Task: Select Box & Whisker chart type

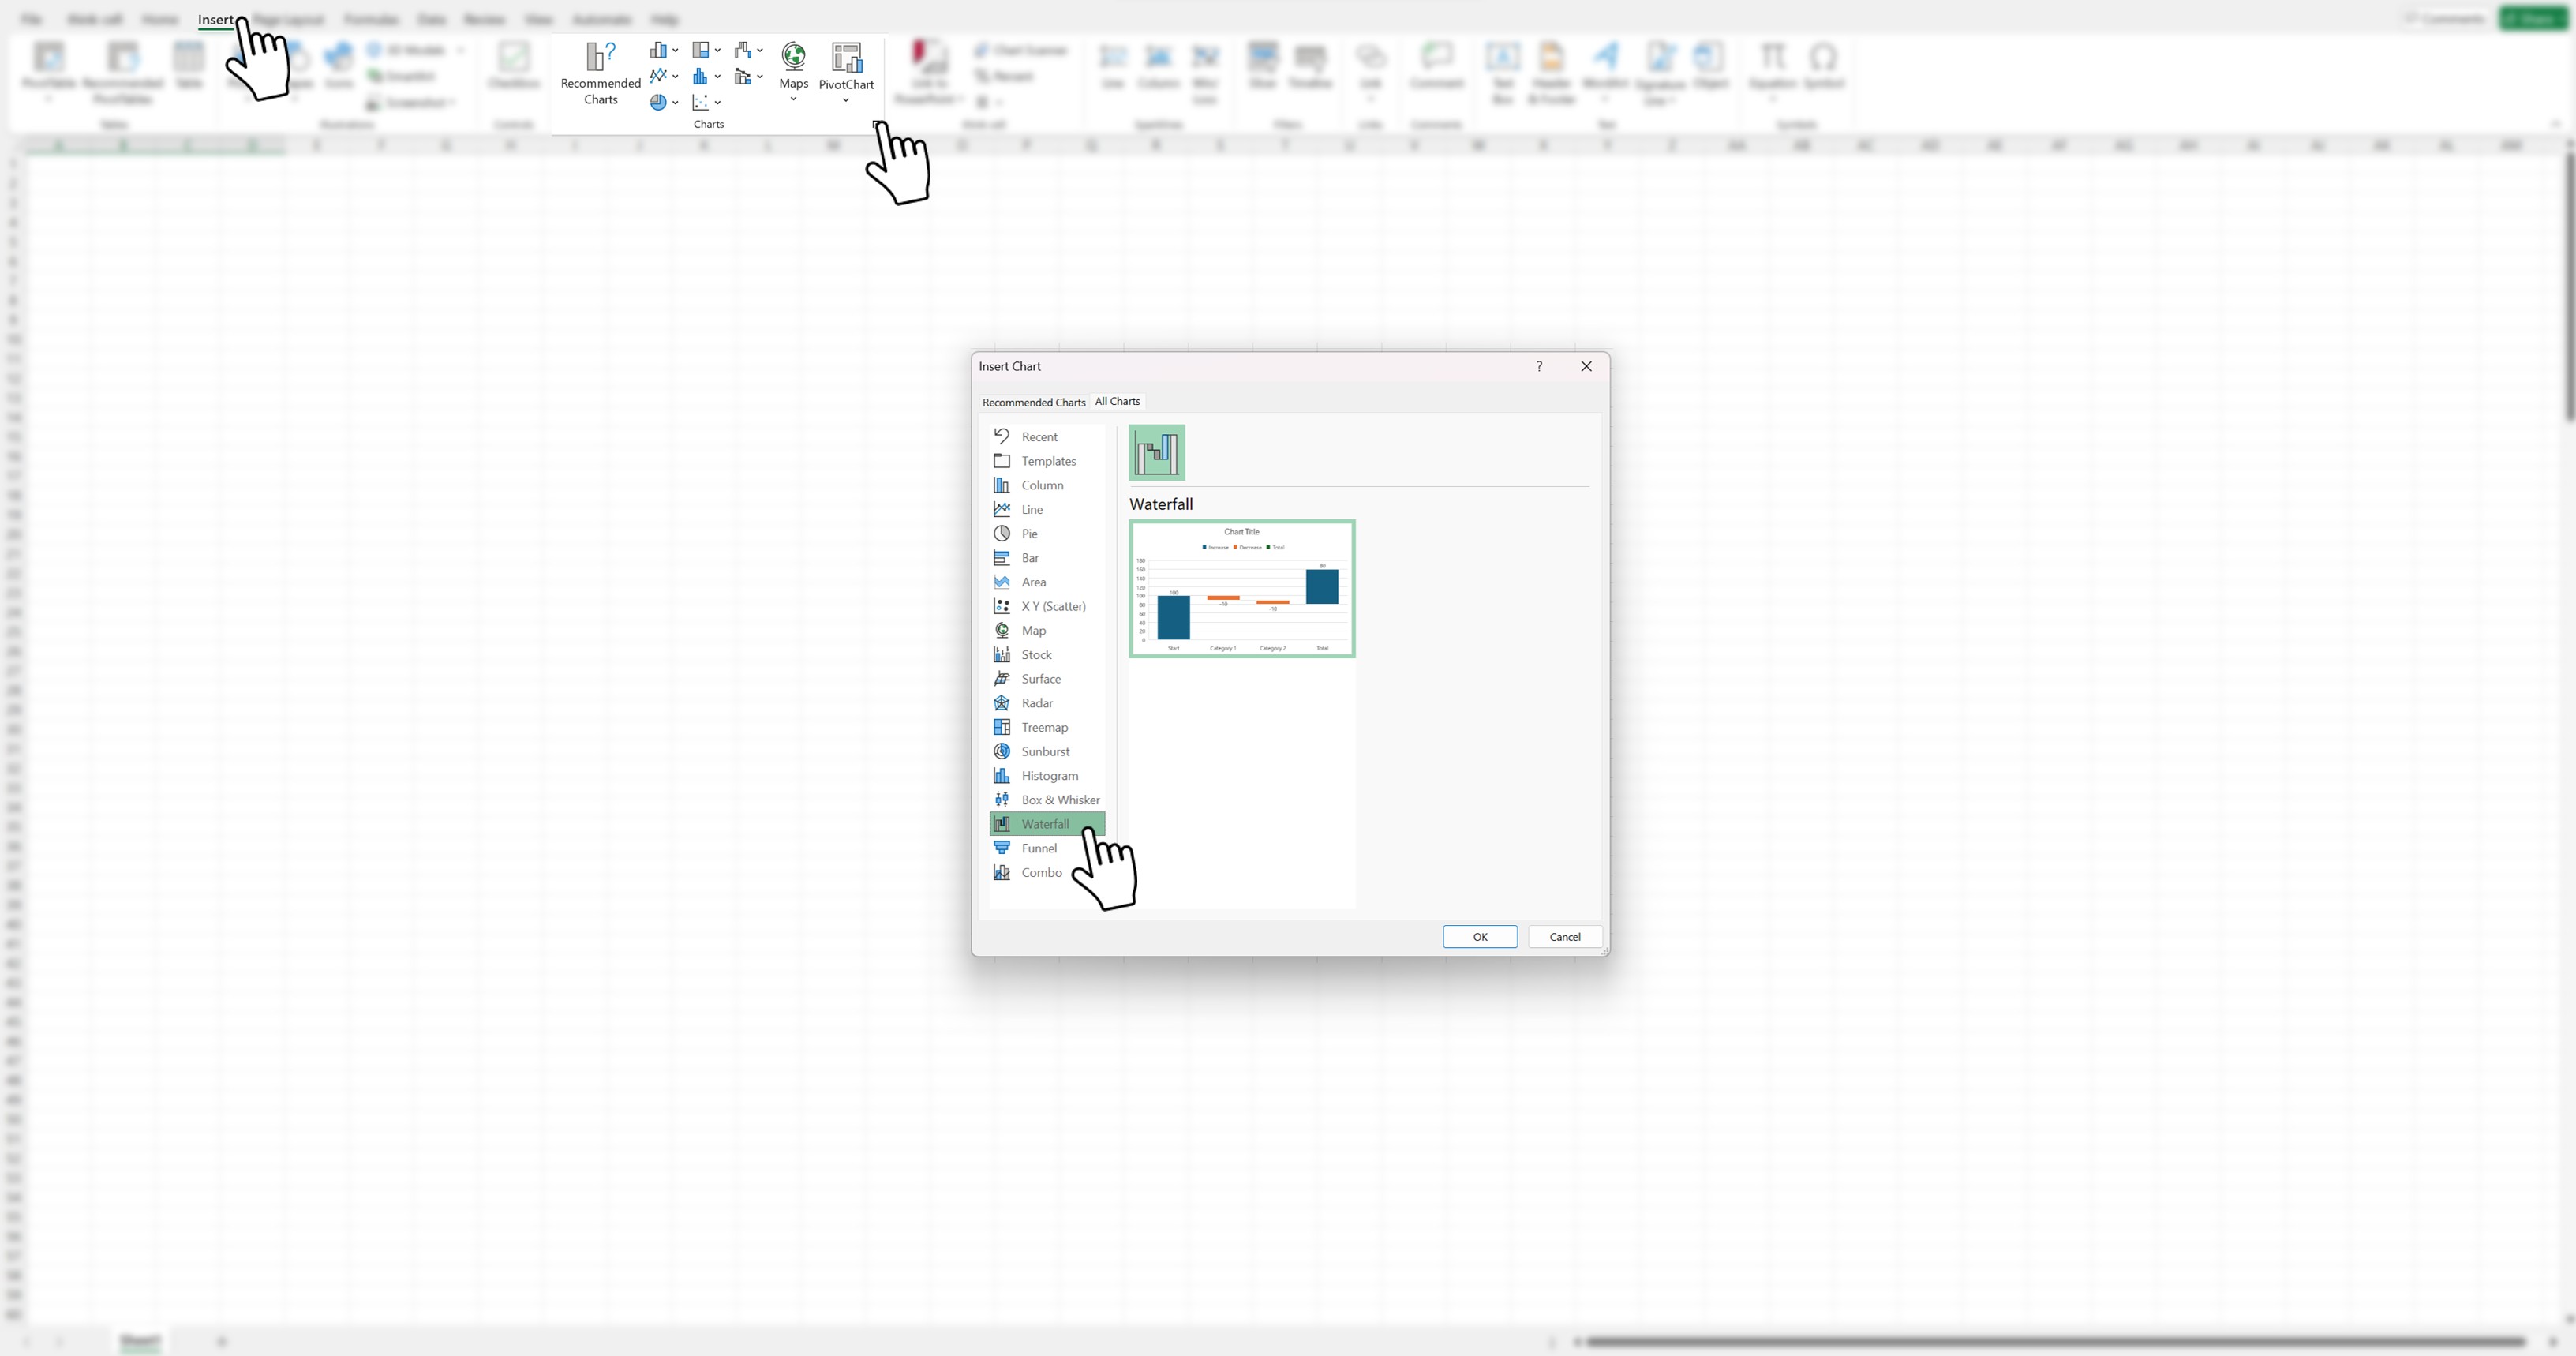Action: 1047,800
